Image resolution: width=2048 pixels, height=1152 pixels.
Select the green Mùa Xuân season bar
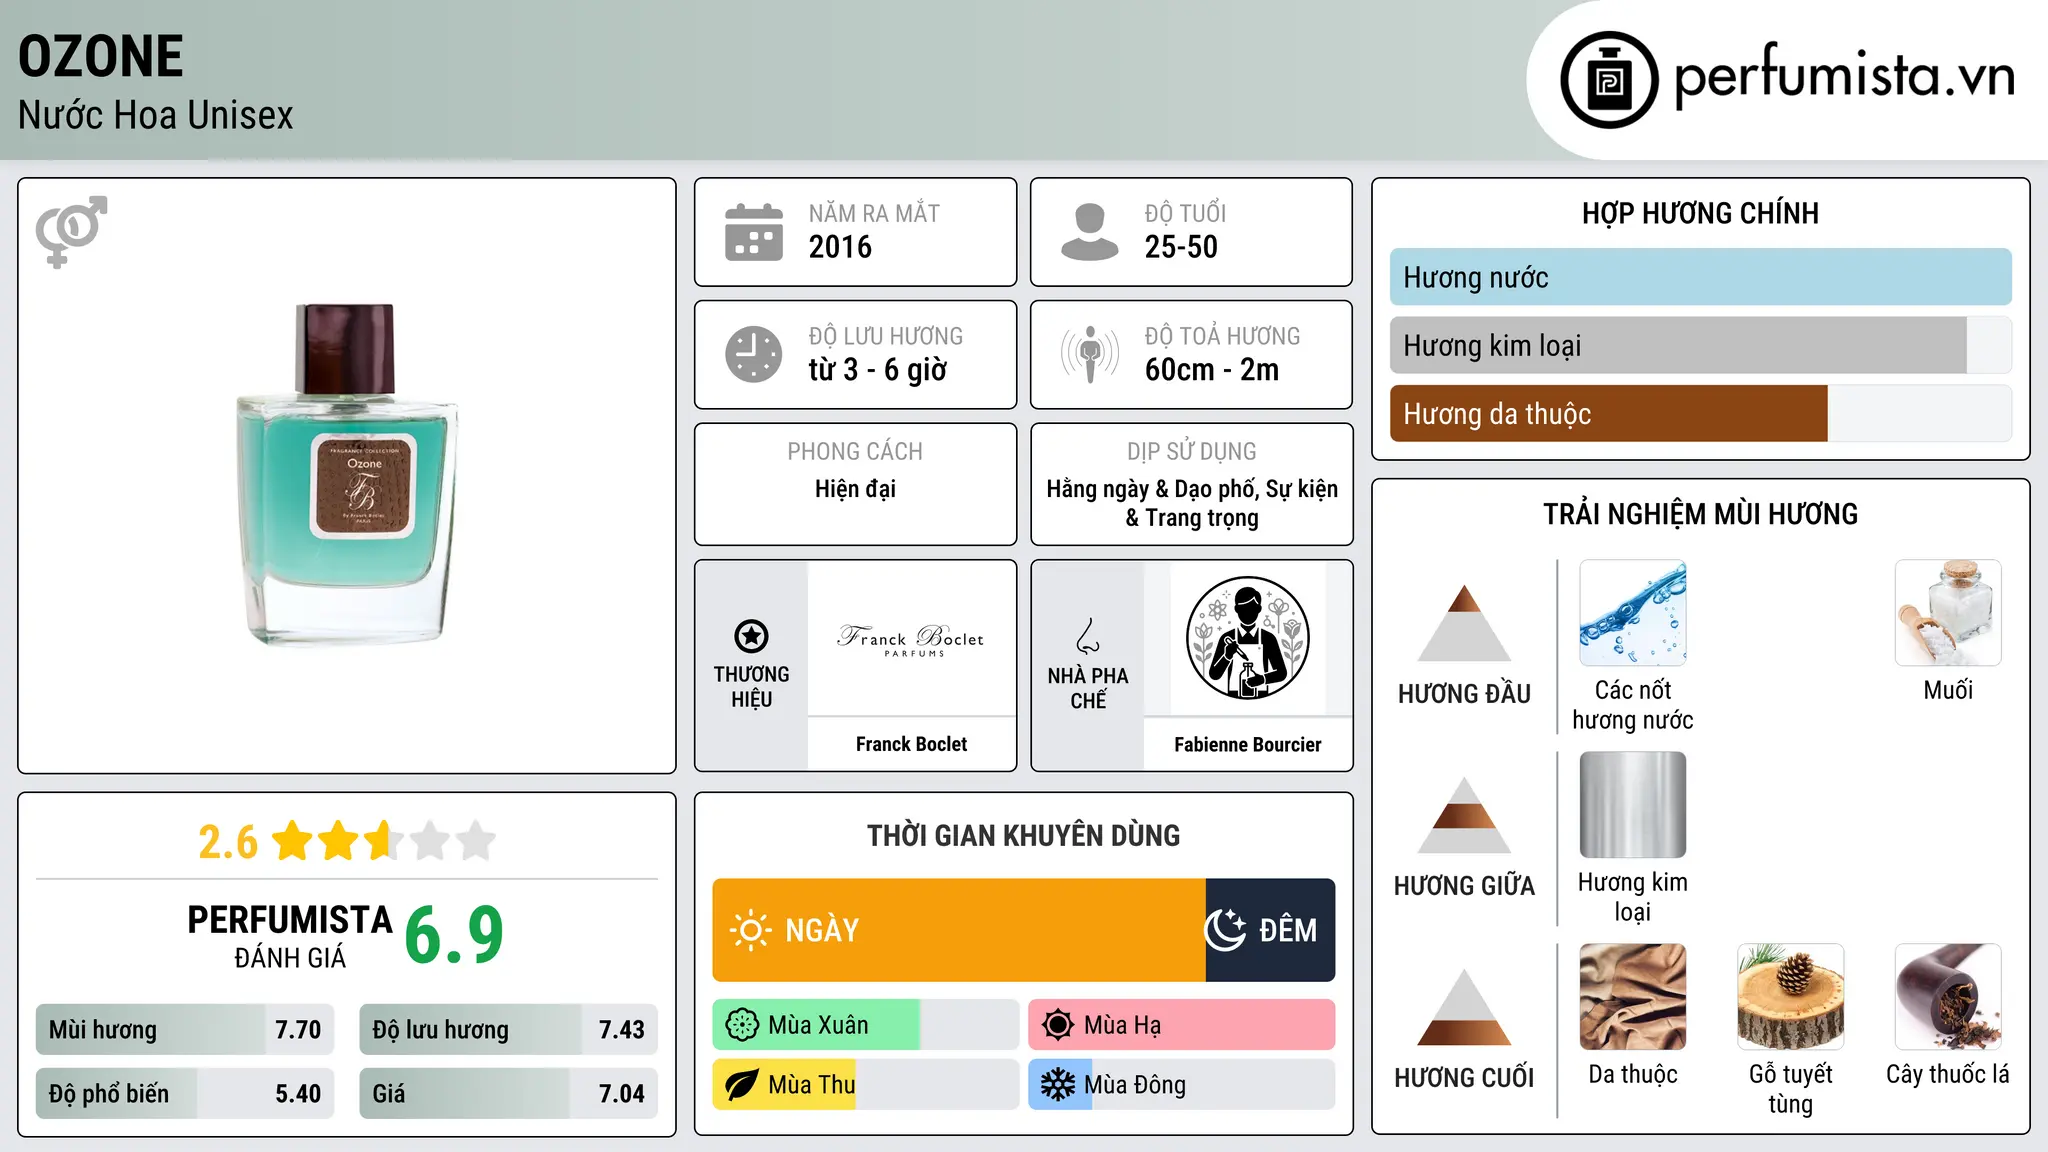click(866, 1025)
